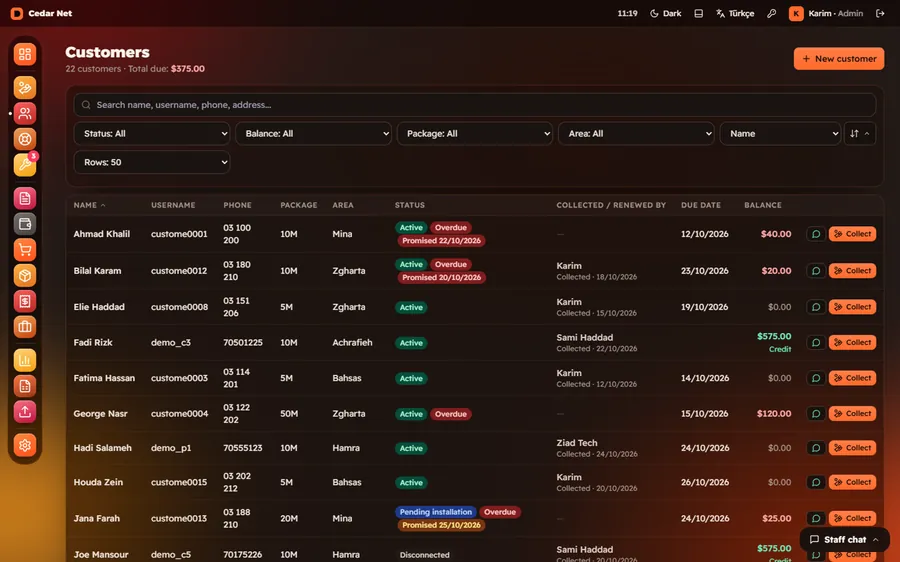
Task: Collect payment from Bilal Karam
Action: point(852,270)
